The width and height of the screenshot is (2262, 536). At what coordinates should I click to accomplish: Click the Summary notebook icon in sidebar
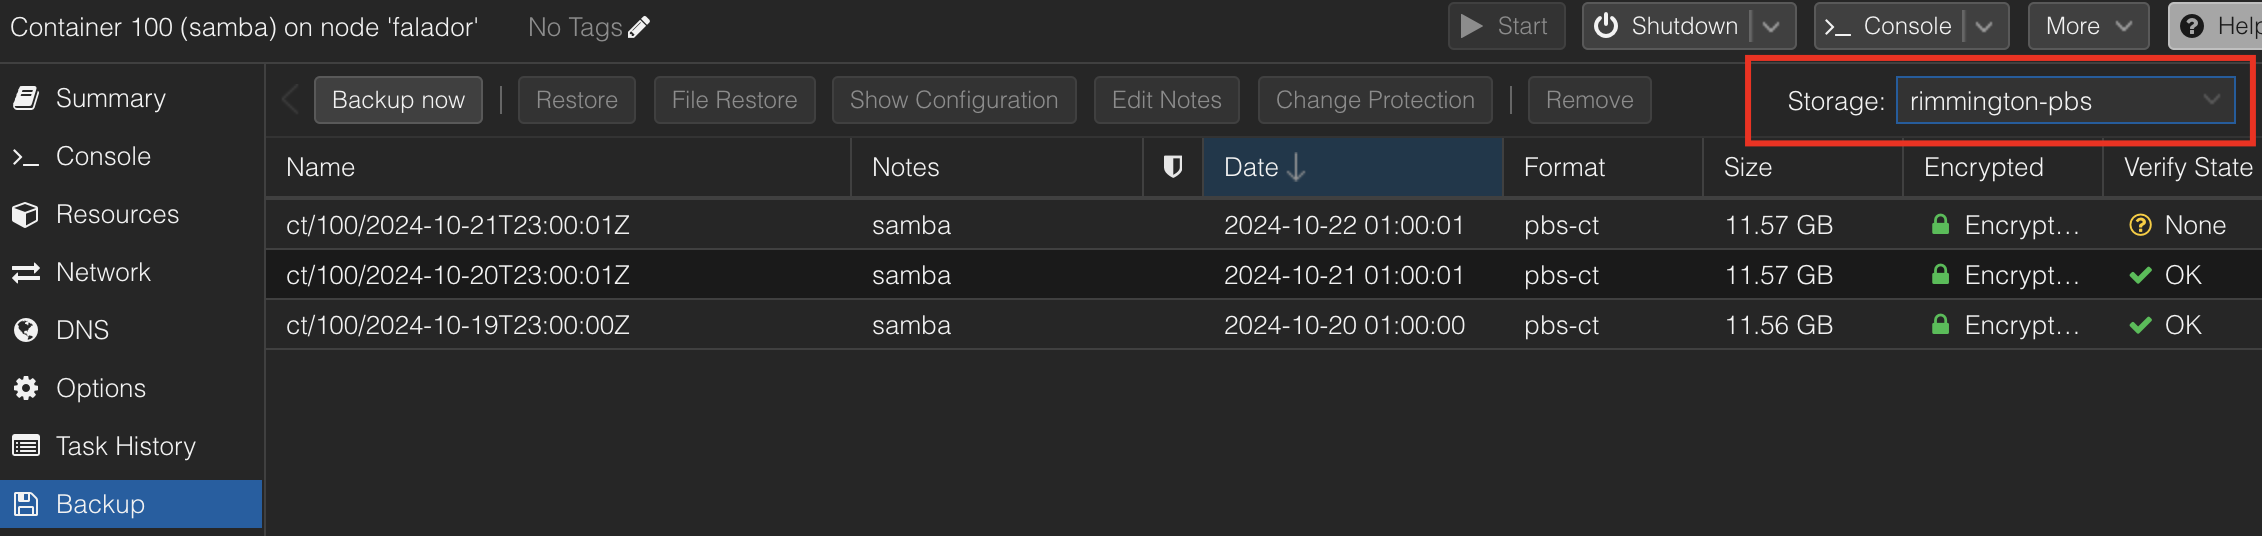[26, 98]
